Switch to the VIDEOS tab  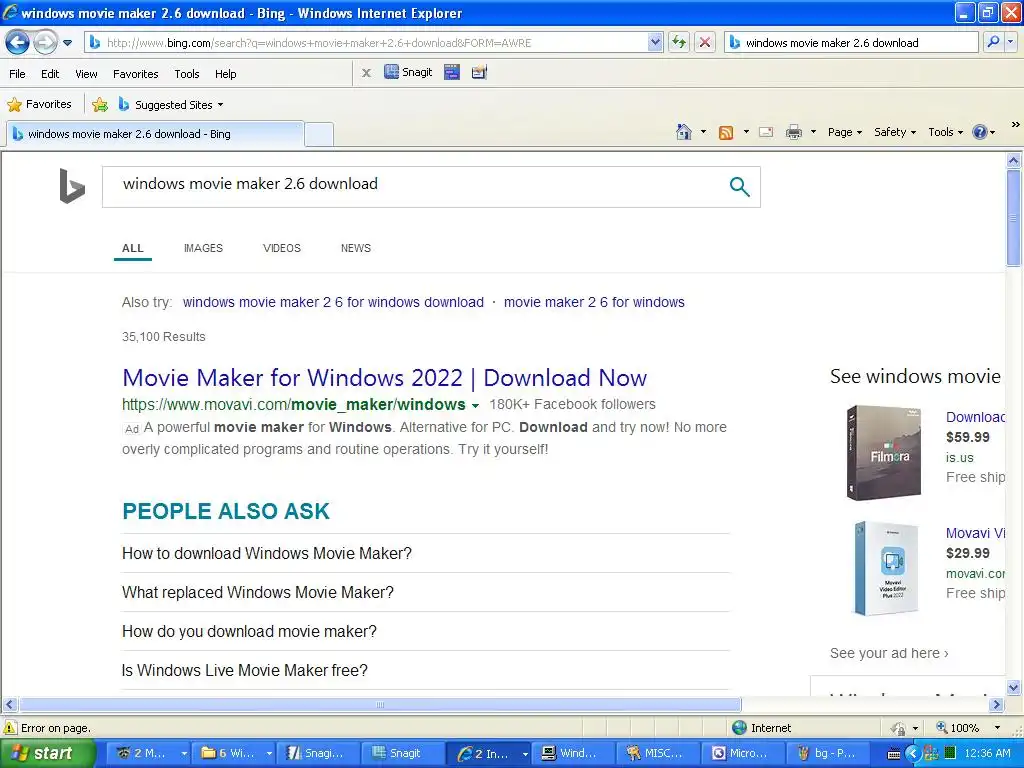point(281,248)
